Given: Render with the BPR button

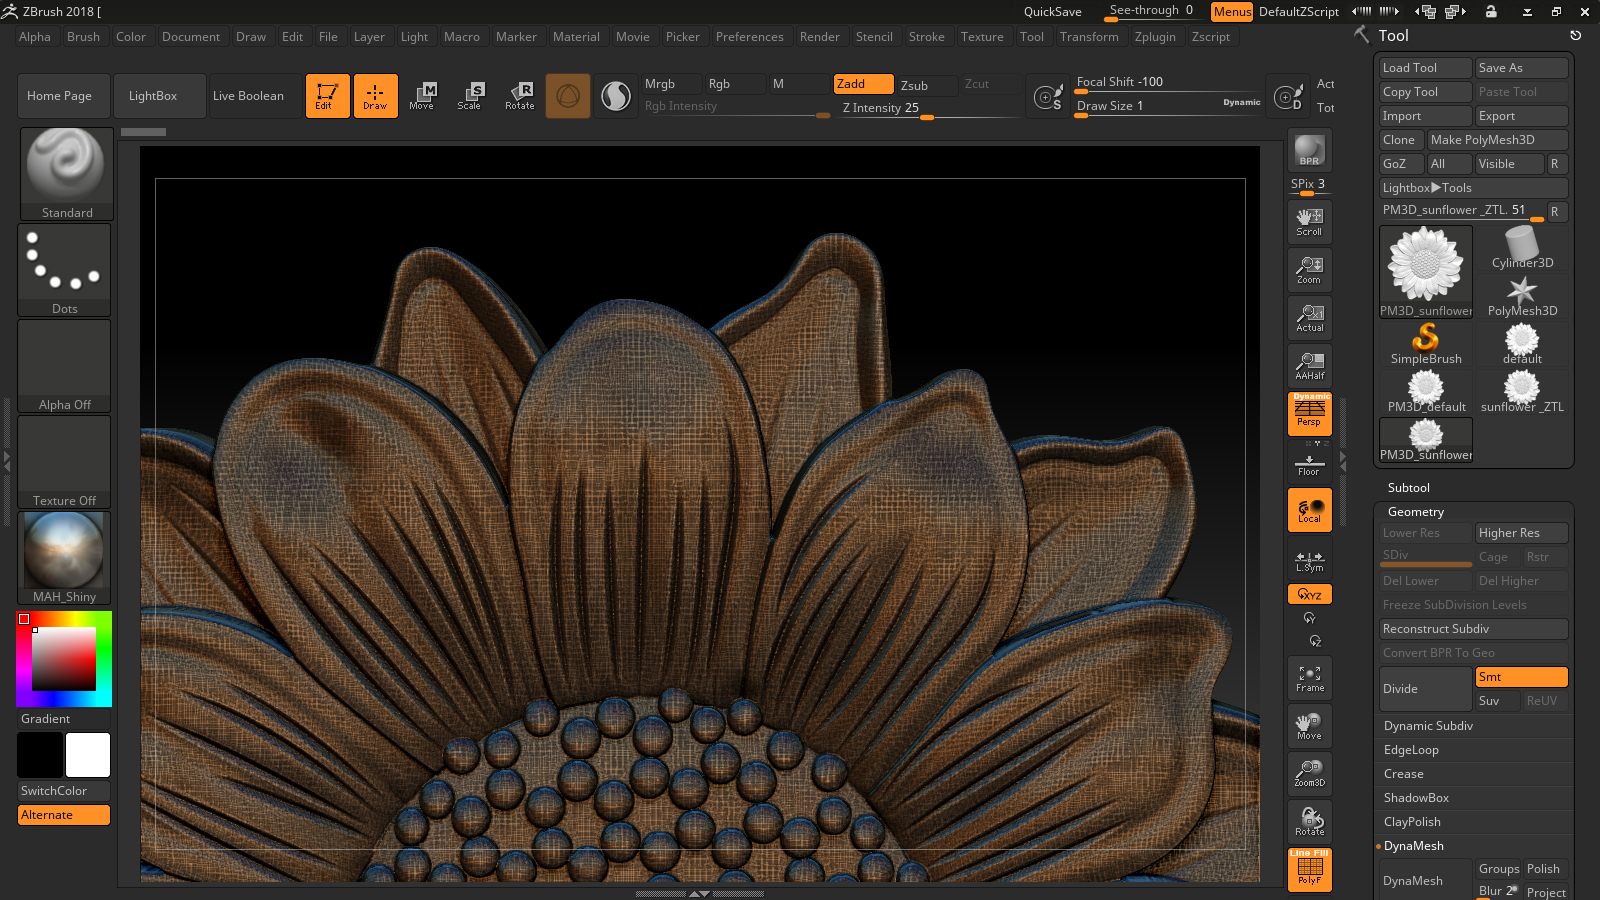Looking at the screenshot, I should (x=1309, y=150).
